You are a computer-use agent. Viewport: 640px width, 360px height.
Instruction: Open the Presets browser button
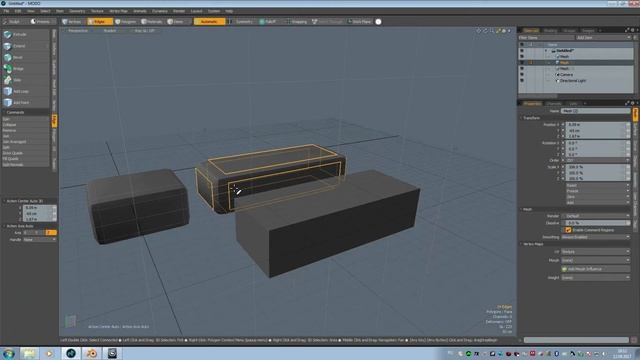pos(41,22)
